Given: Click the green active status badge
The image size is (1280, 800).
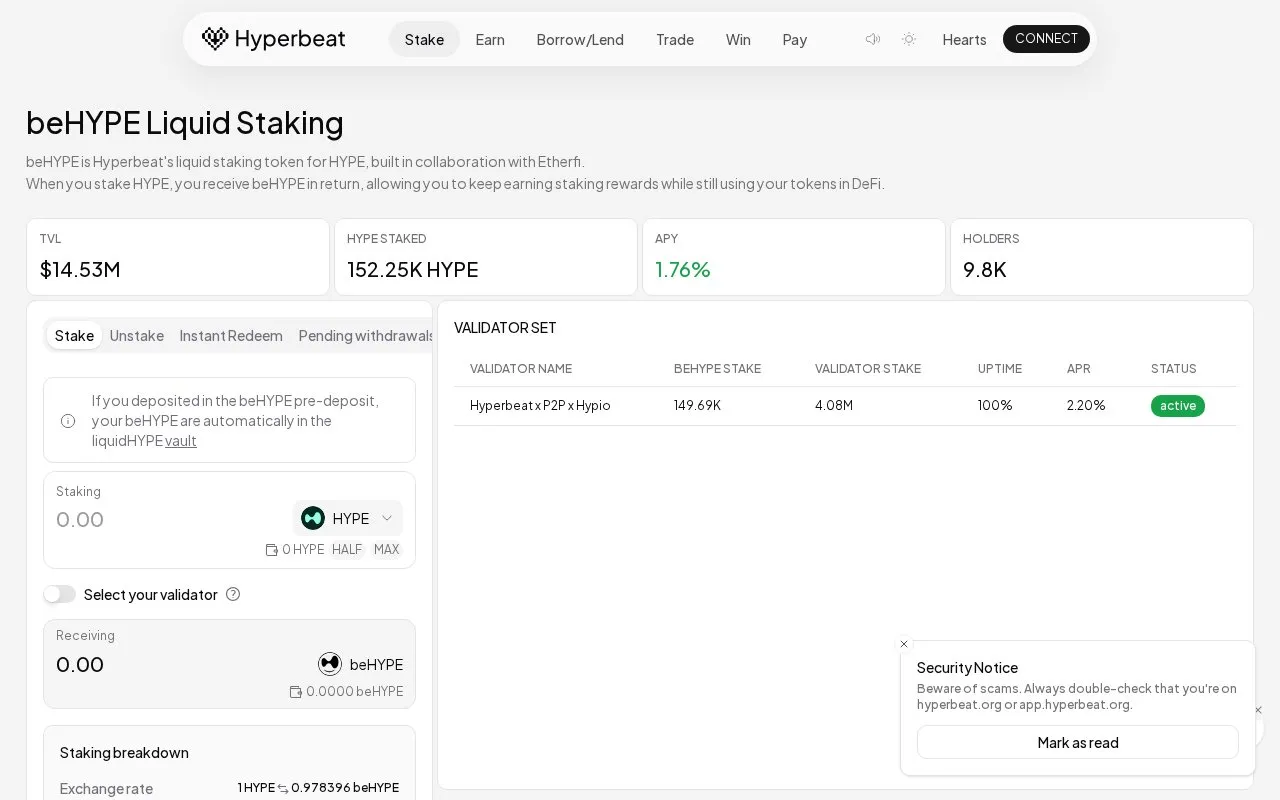Looking at the screenshot, I should click(1178, 405).
